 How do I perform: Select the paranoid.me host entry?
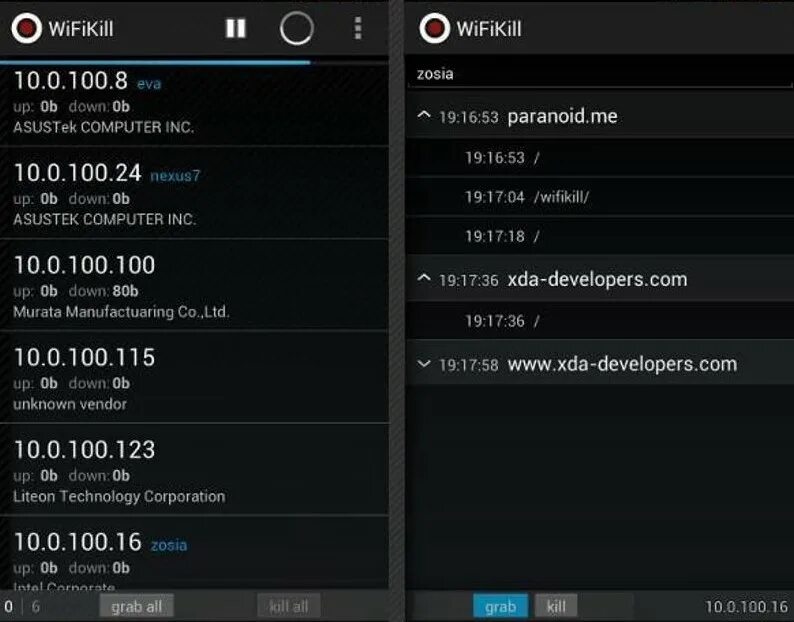click(600, 116)
